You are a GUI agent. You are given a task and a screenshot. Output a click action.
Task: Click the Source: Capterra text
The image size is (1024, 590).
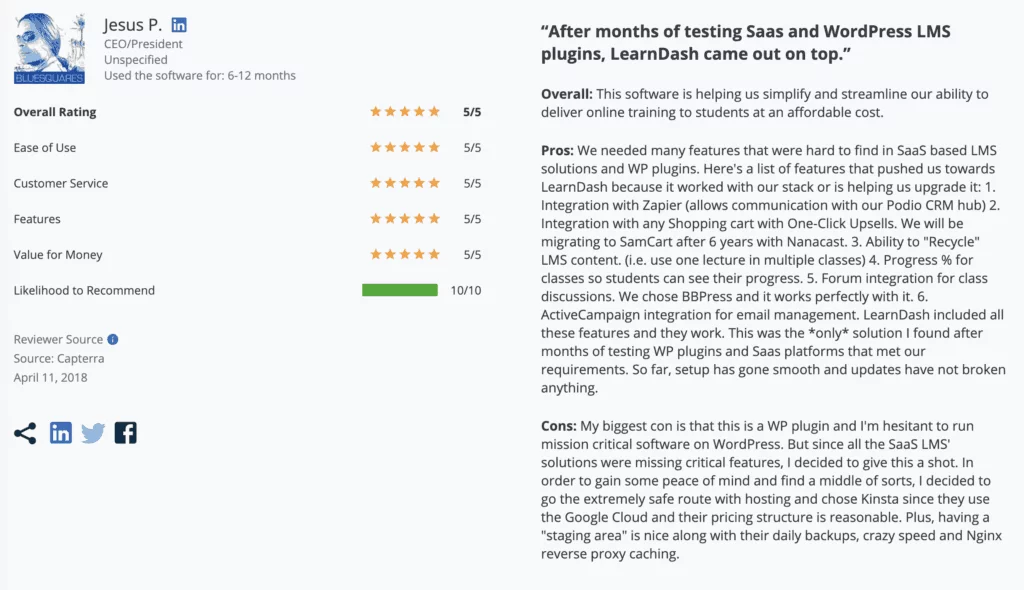click(x=59, y=358)
